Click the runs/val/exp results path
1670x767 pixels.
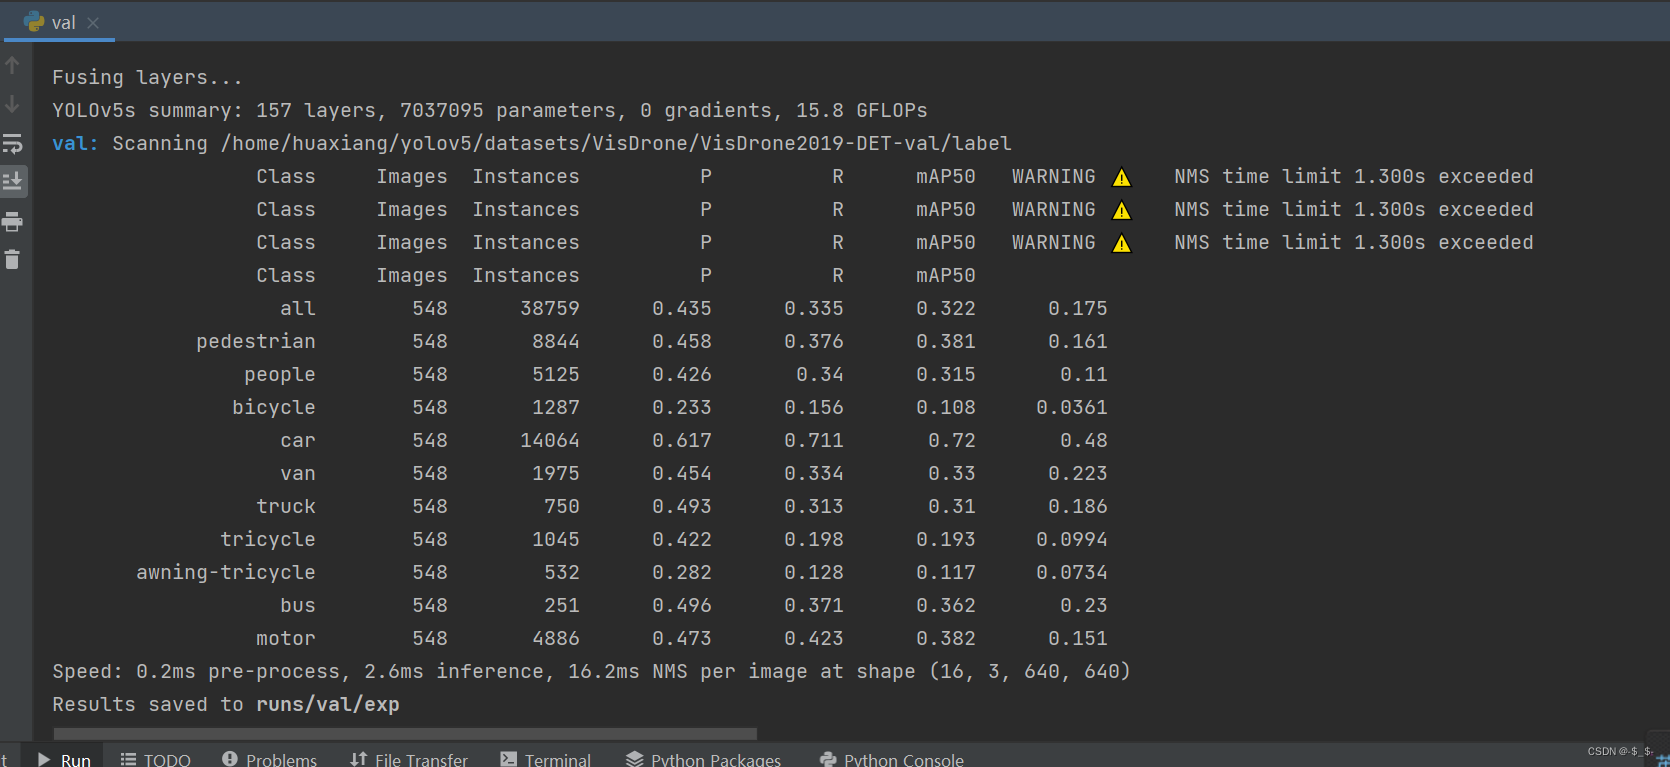[328, 704]
